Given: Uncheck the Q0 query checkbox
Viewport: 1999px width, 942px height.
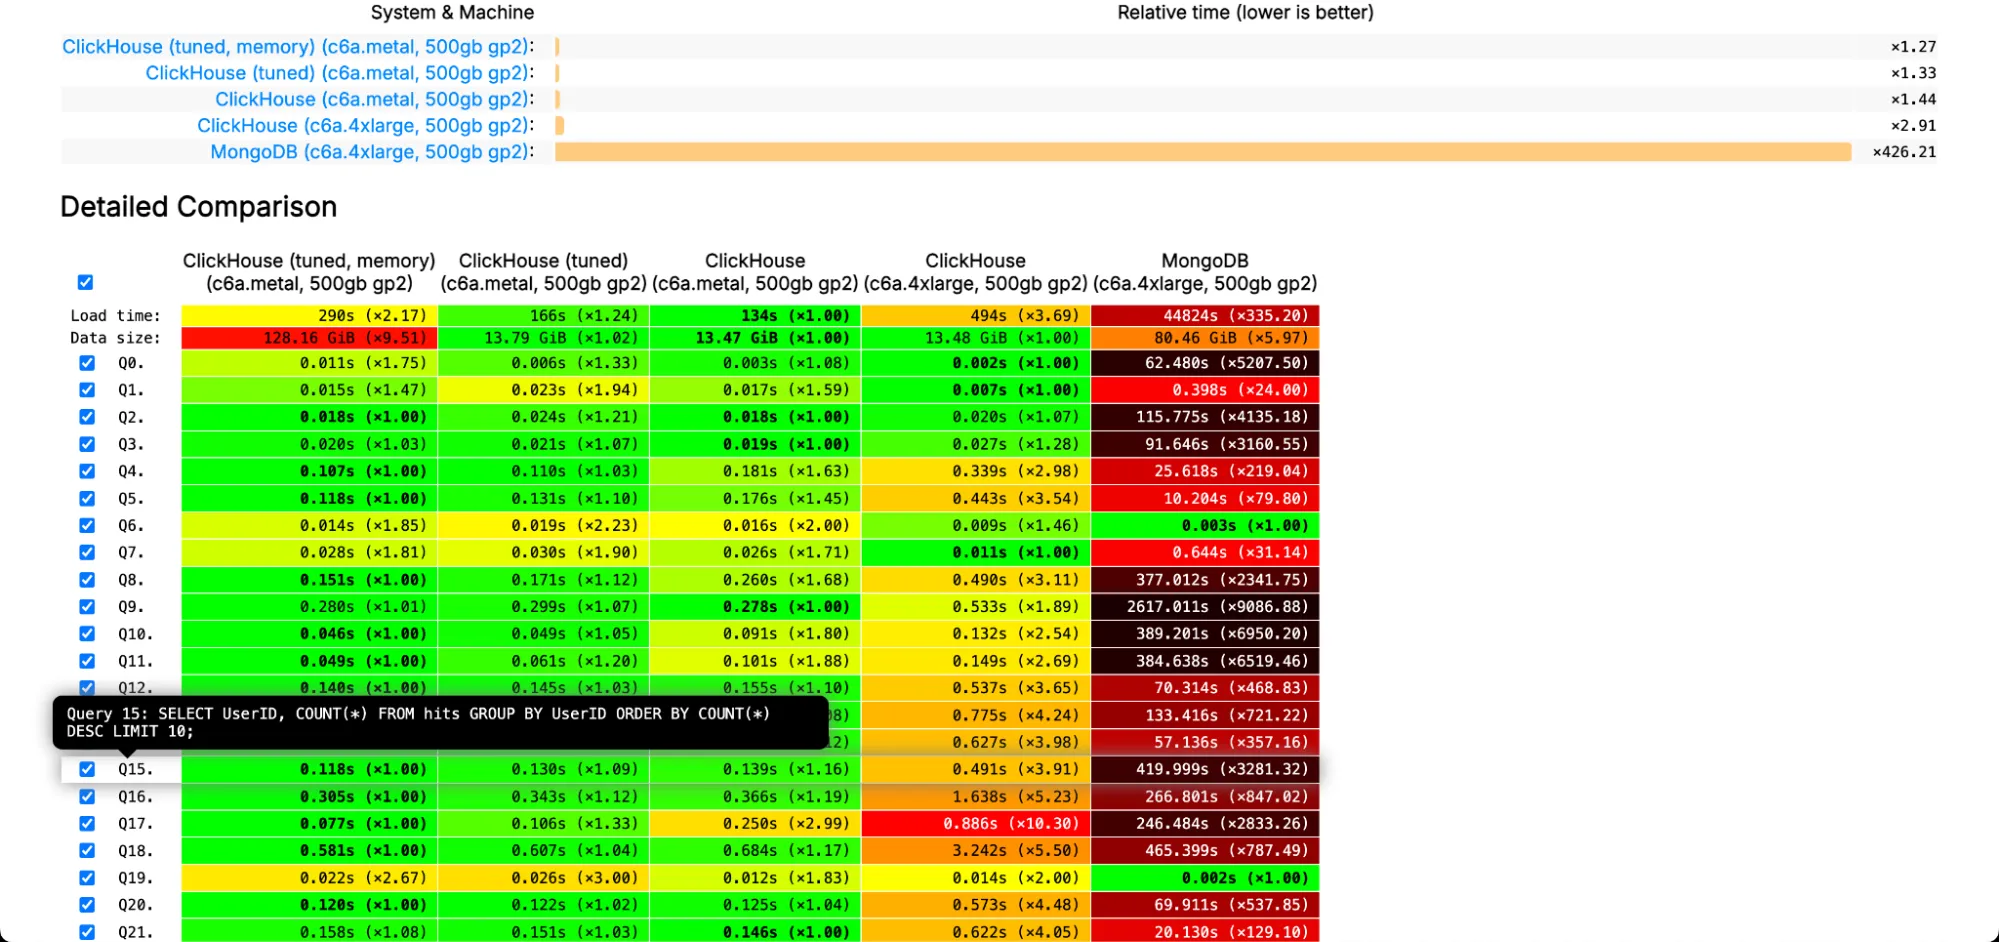Looking at the screenshot, I should tap(87, 363).
